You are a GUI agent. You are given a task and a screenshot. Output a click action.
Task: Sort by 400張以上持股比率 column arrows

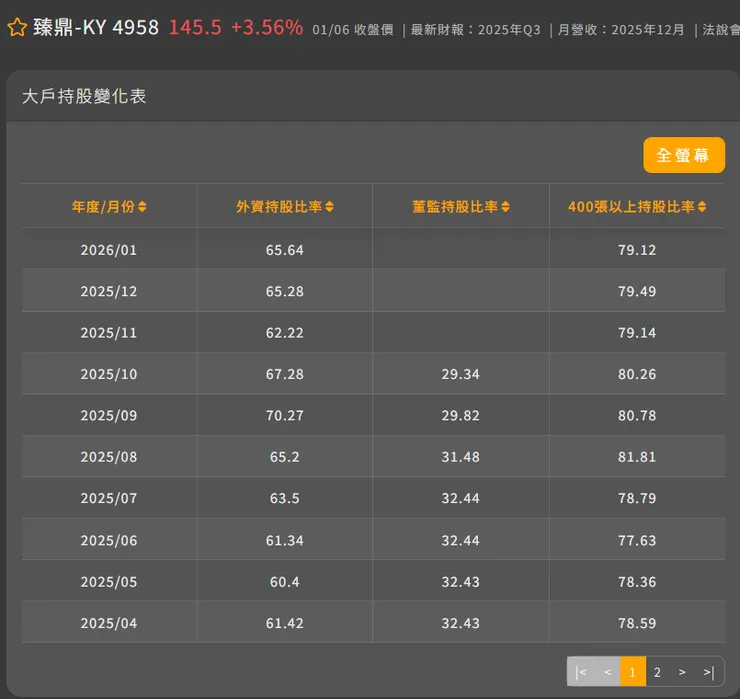702,207
